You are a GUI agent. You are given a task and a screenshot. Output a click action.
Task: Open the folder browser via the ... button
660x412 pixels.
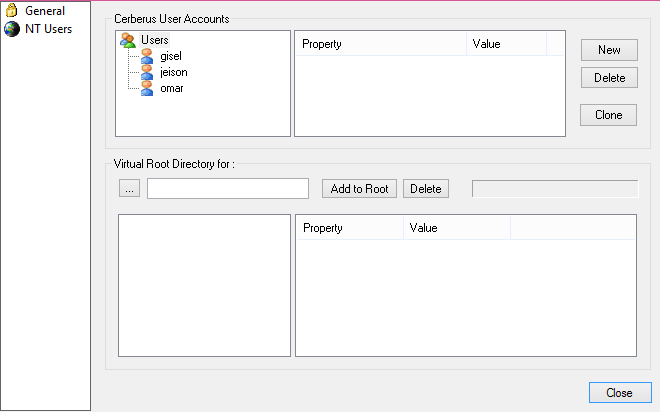pos(129,189)
